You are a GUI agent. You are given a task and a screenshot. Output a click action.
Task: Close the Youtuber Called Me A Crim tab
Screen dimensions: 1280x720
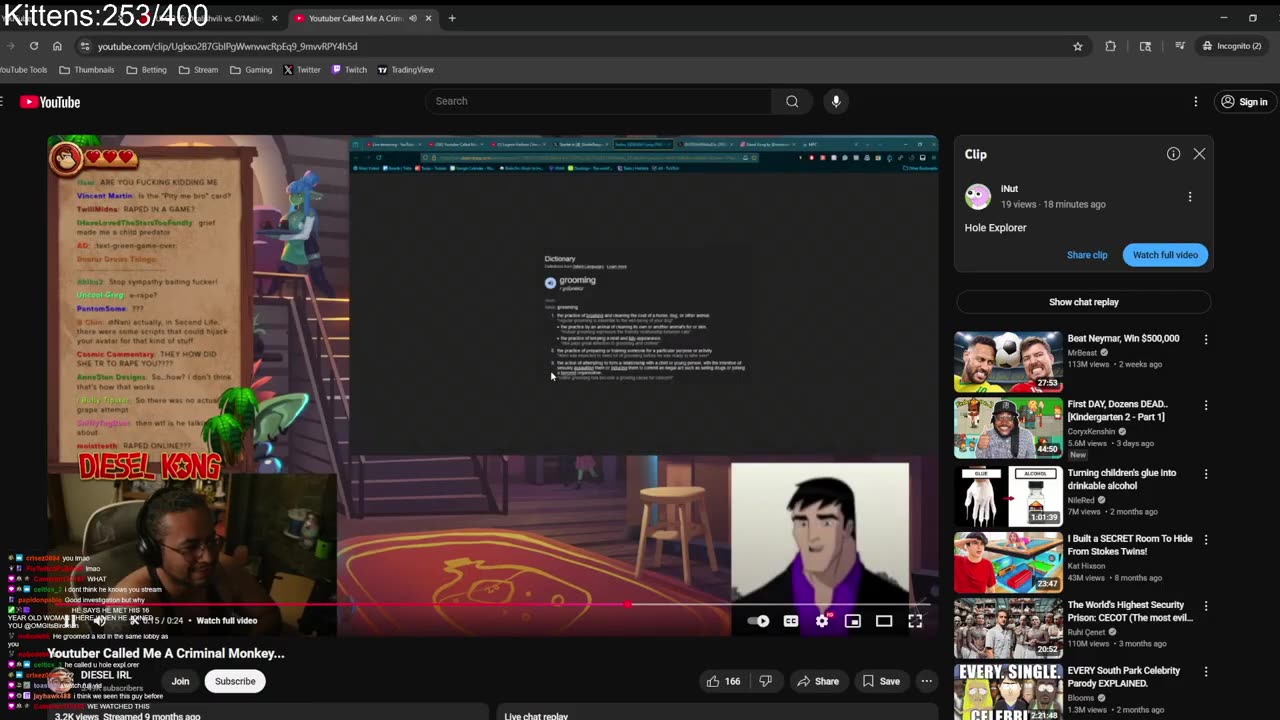tap(429, 18)
